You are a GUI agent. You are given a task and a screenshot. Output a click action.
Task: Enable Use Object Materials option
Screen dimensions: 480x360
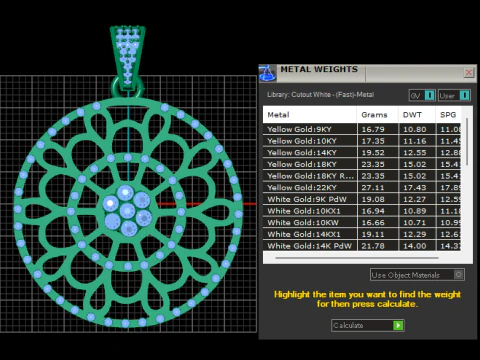(417, 275)
